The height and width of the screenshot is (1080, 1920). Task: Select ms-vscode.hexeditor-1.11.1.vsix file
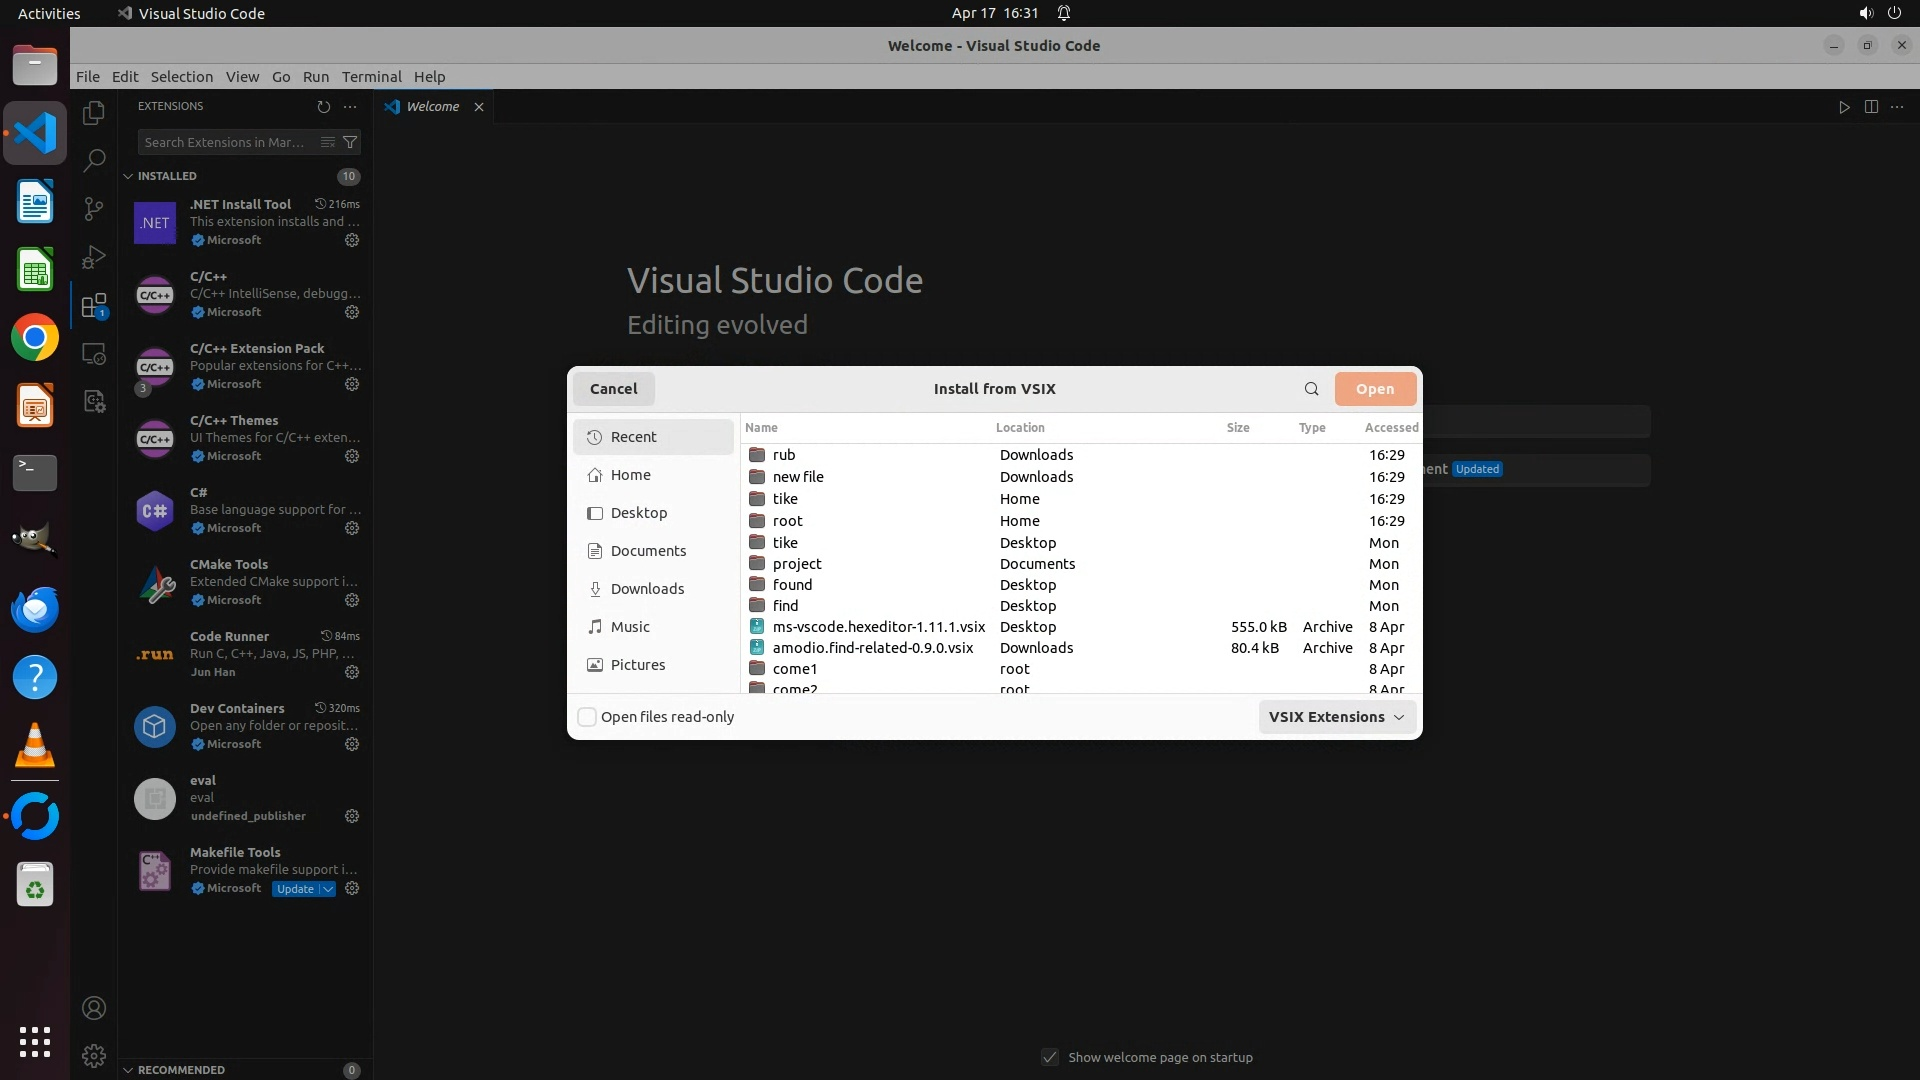878,627
